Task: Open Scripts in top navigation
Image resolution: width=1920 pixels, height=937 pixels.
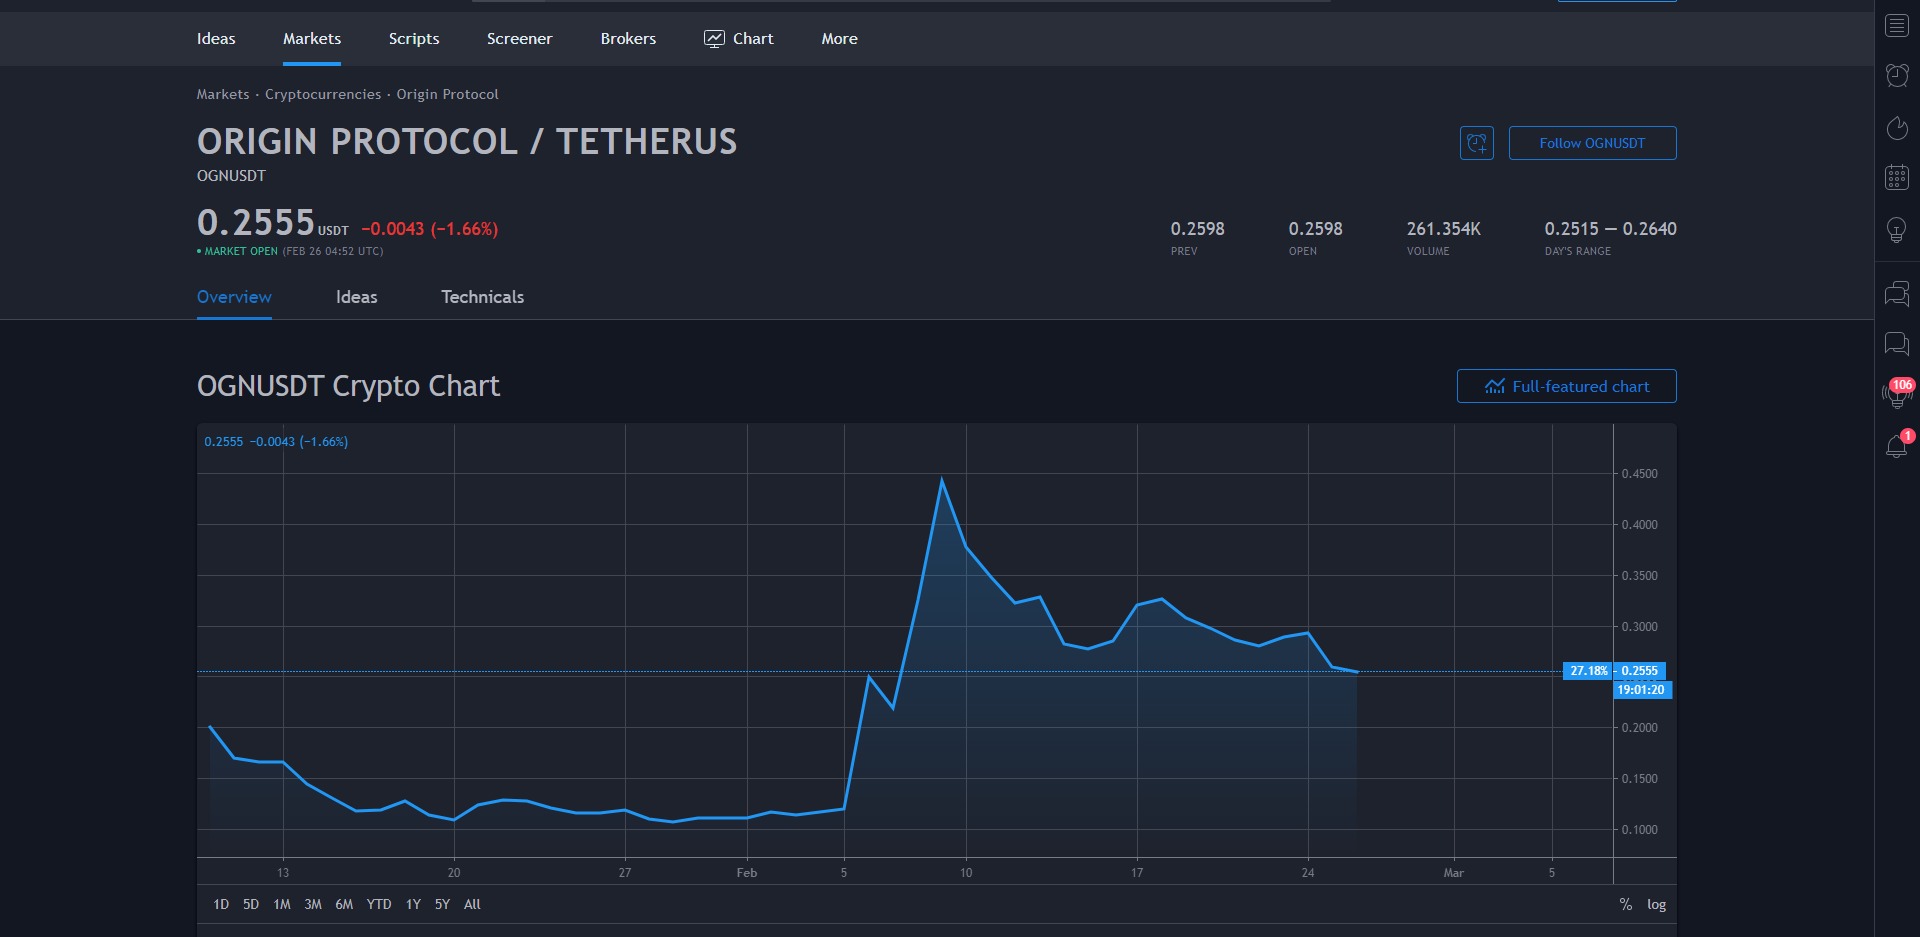Action: [414, 39]
